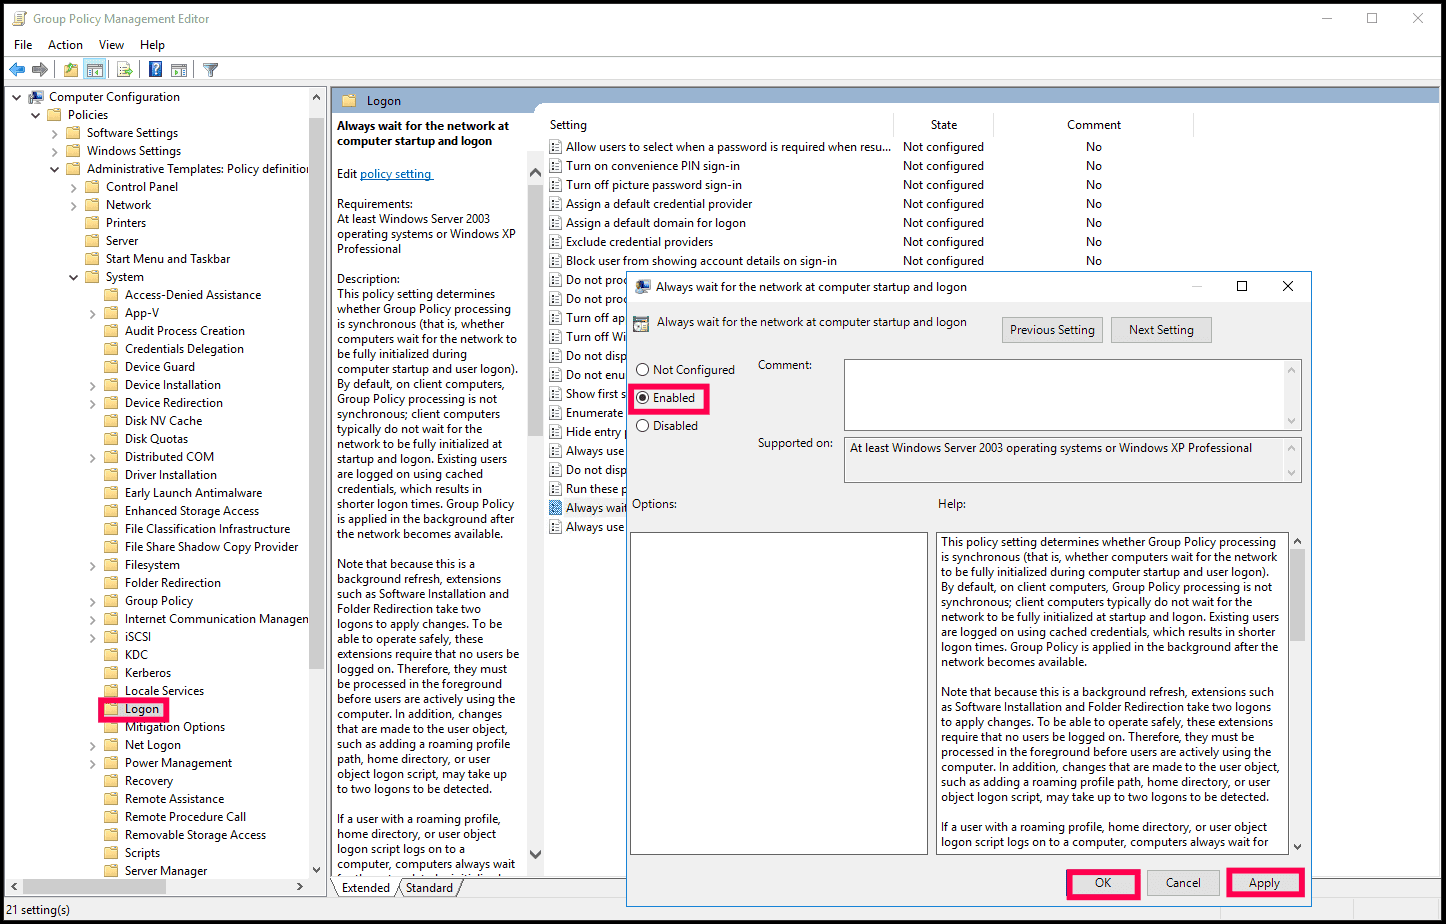Select the Logon tree folder
The width and height of the screenshot is (1446, 924).
pos(142,709)
